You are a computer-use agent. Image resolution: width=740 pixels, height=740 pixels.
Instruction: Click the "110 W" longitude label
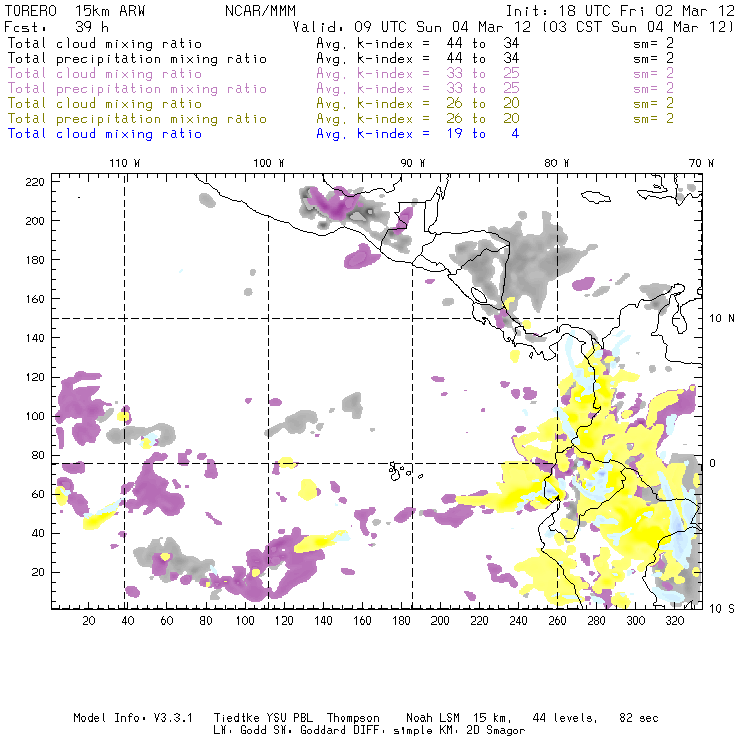(125, 163)
